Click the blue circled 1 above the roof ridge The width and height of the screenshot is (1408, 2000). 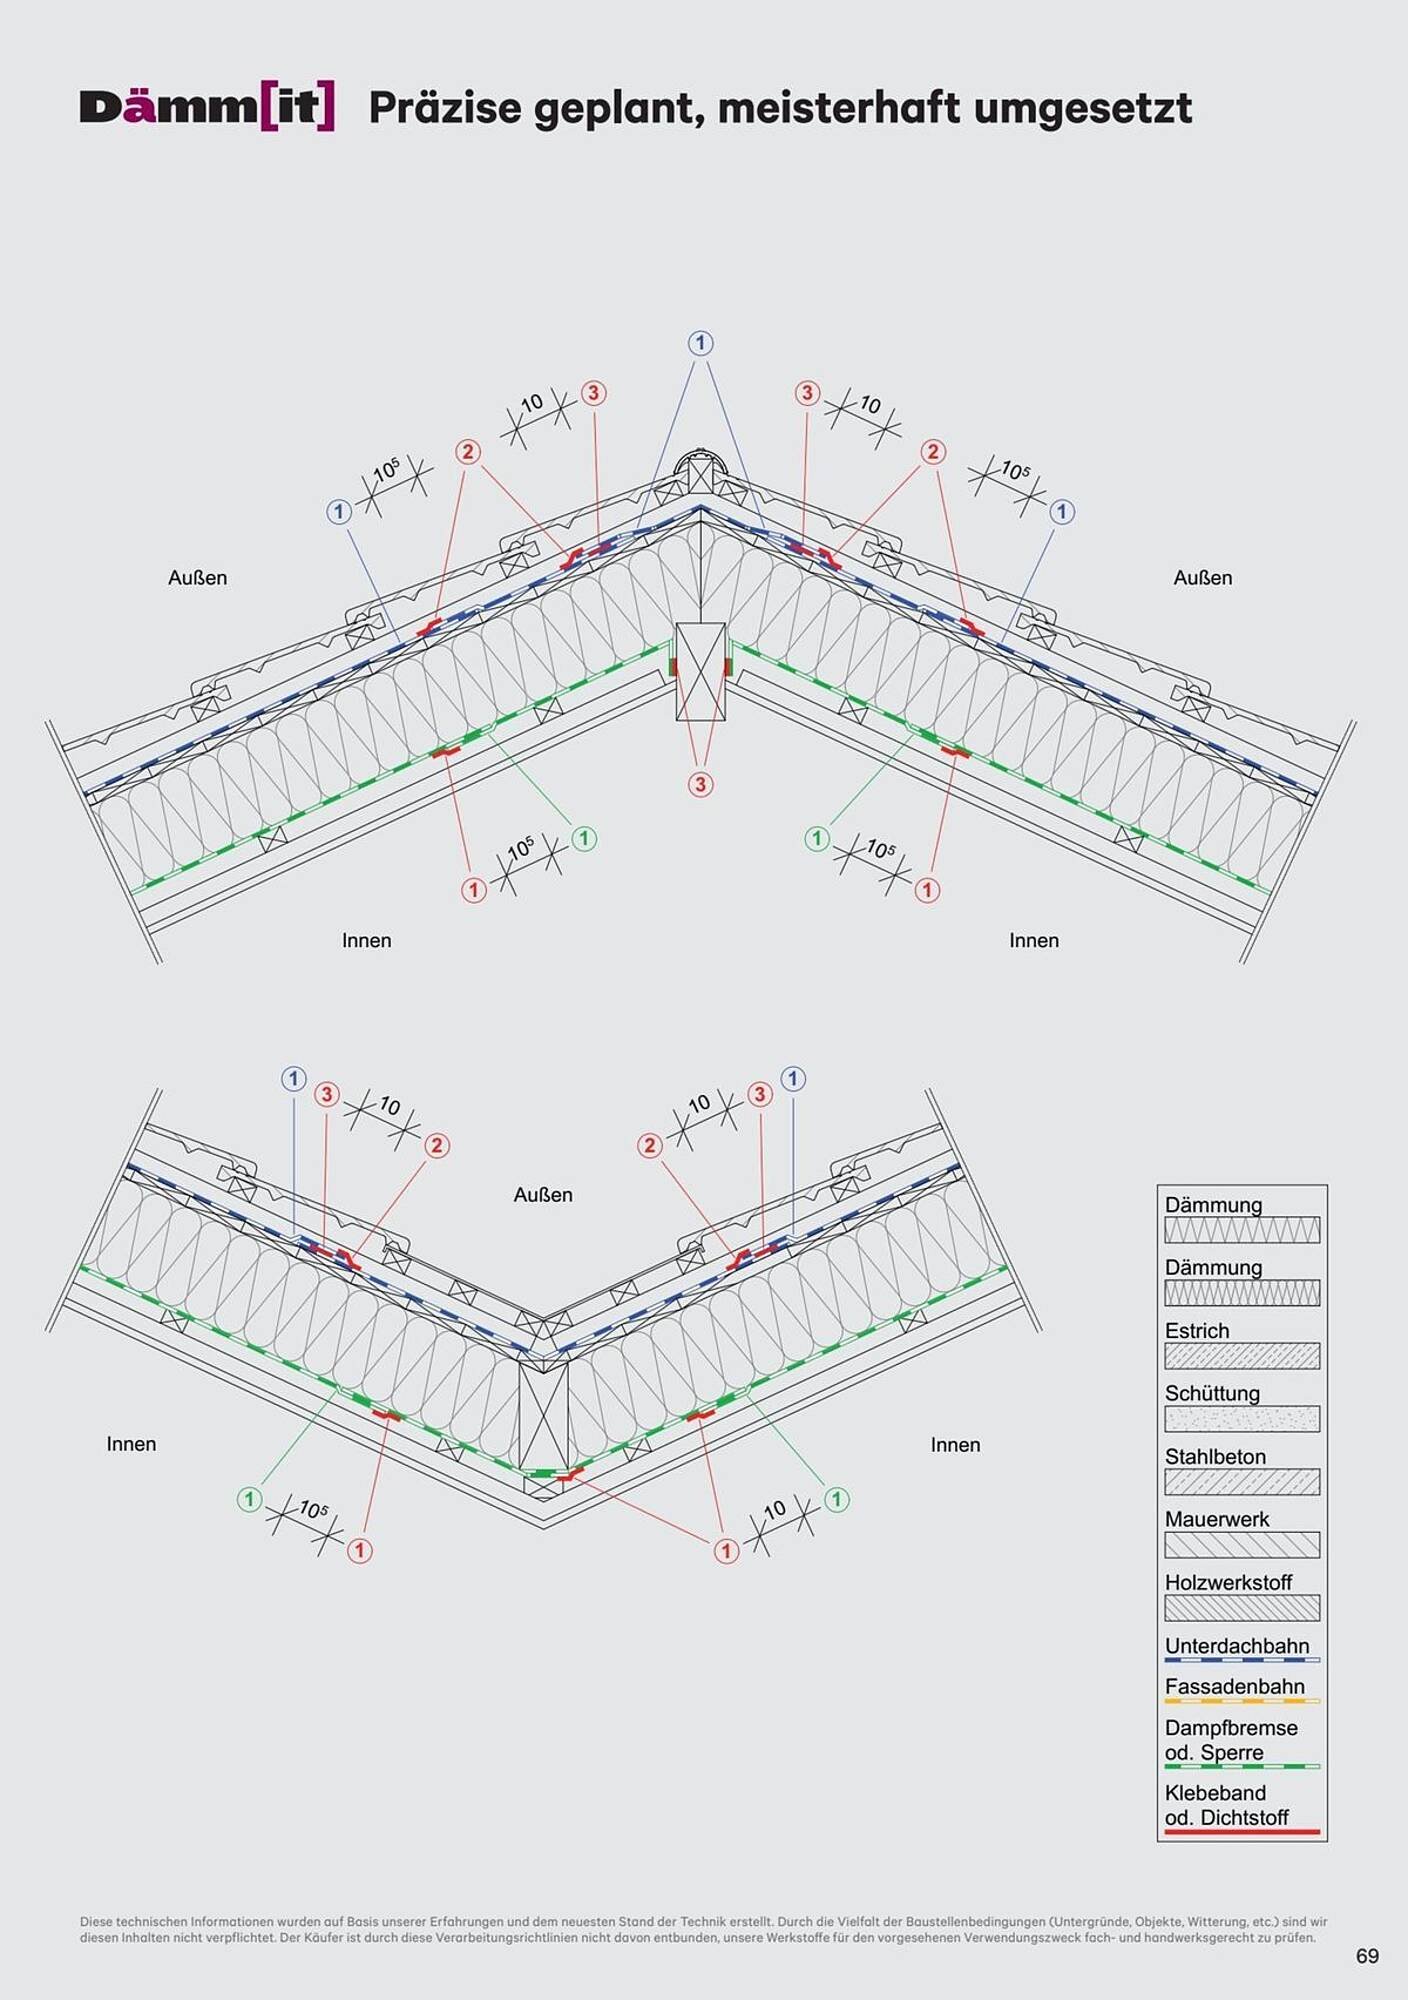click(x=700, y=343)
